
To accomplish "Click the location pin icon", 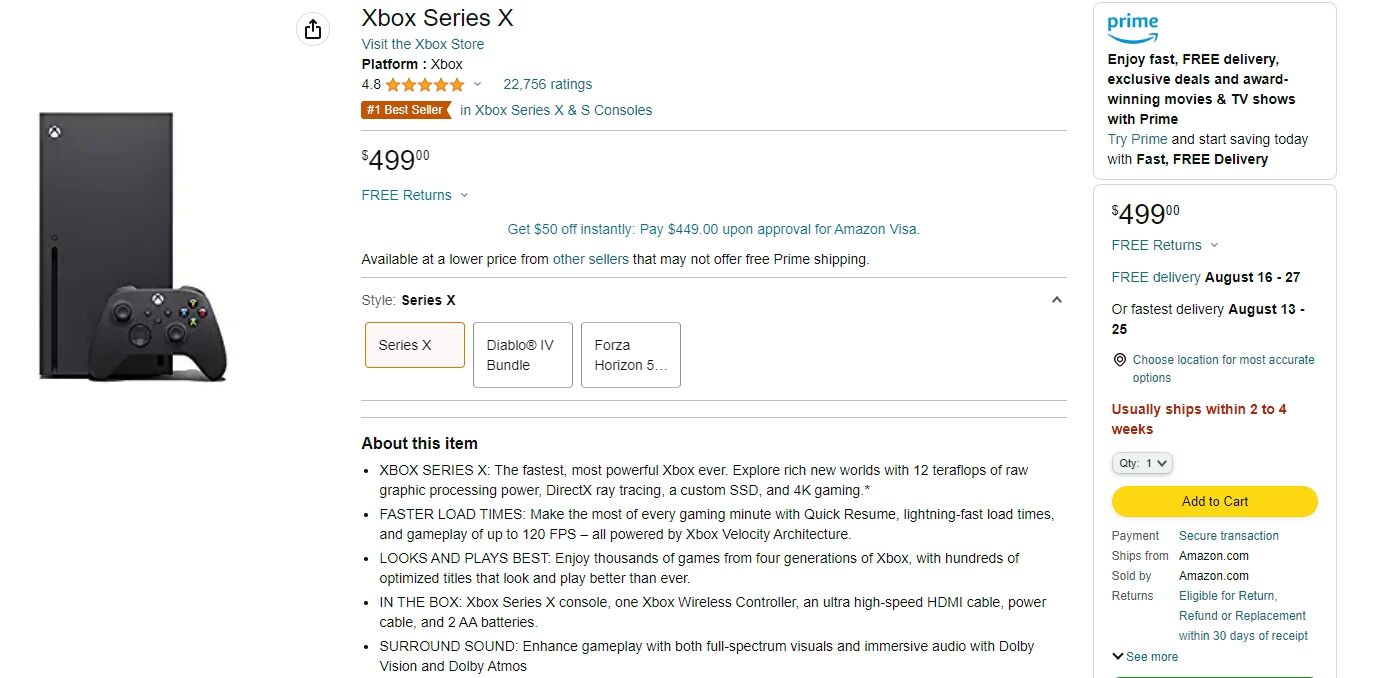I will click(1119, 360).
